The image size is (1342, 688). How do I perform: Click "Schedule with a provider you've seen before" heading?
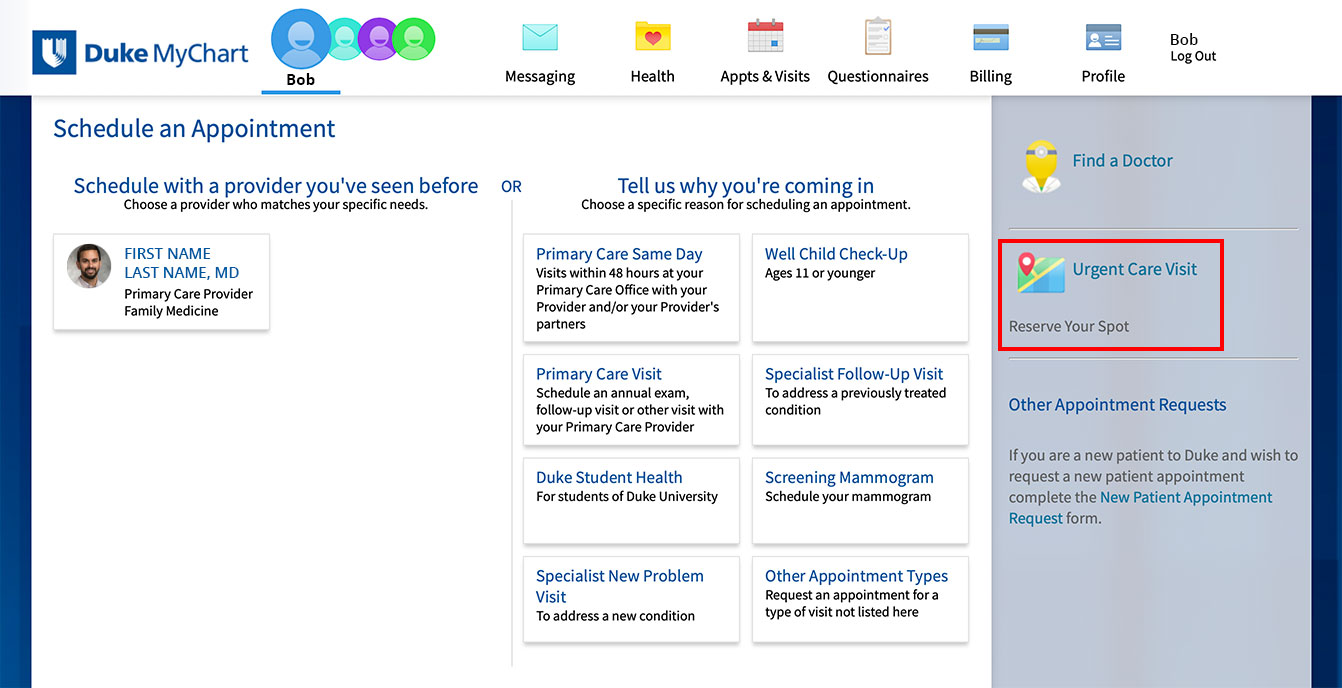click(276, 186)
